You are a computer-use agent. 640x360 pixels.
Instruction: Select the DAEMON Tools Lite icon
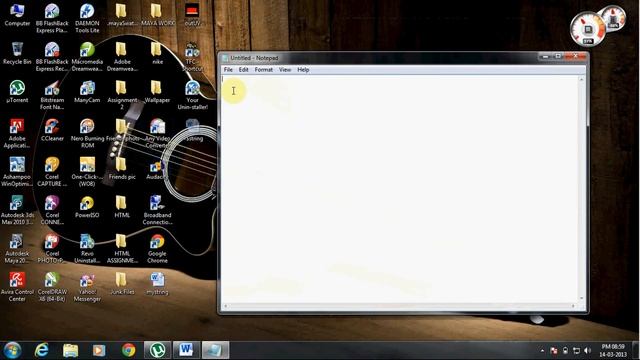coord(87,18)
